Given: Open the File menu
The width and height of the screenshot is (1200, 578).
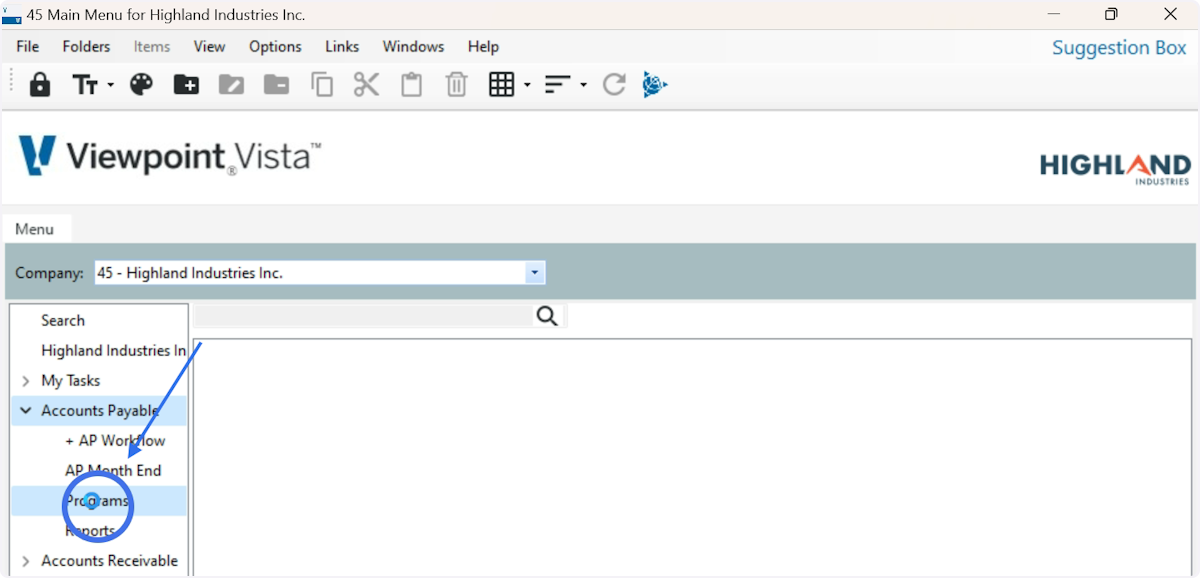Looking at the screenshot, I should click(28, 47).
